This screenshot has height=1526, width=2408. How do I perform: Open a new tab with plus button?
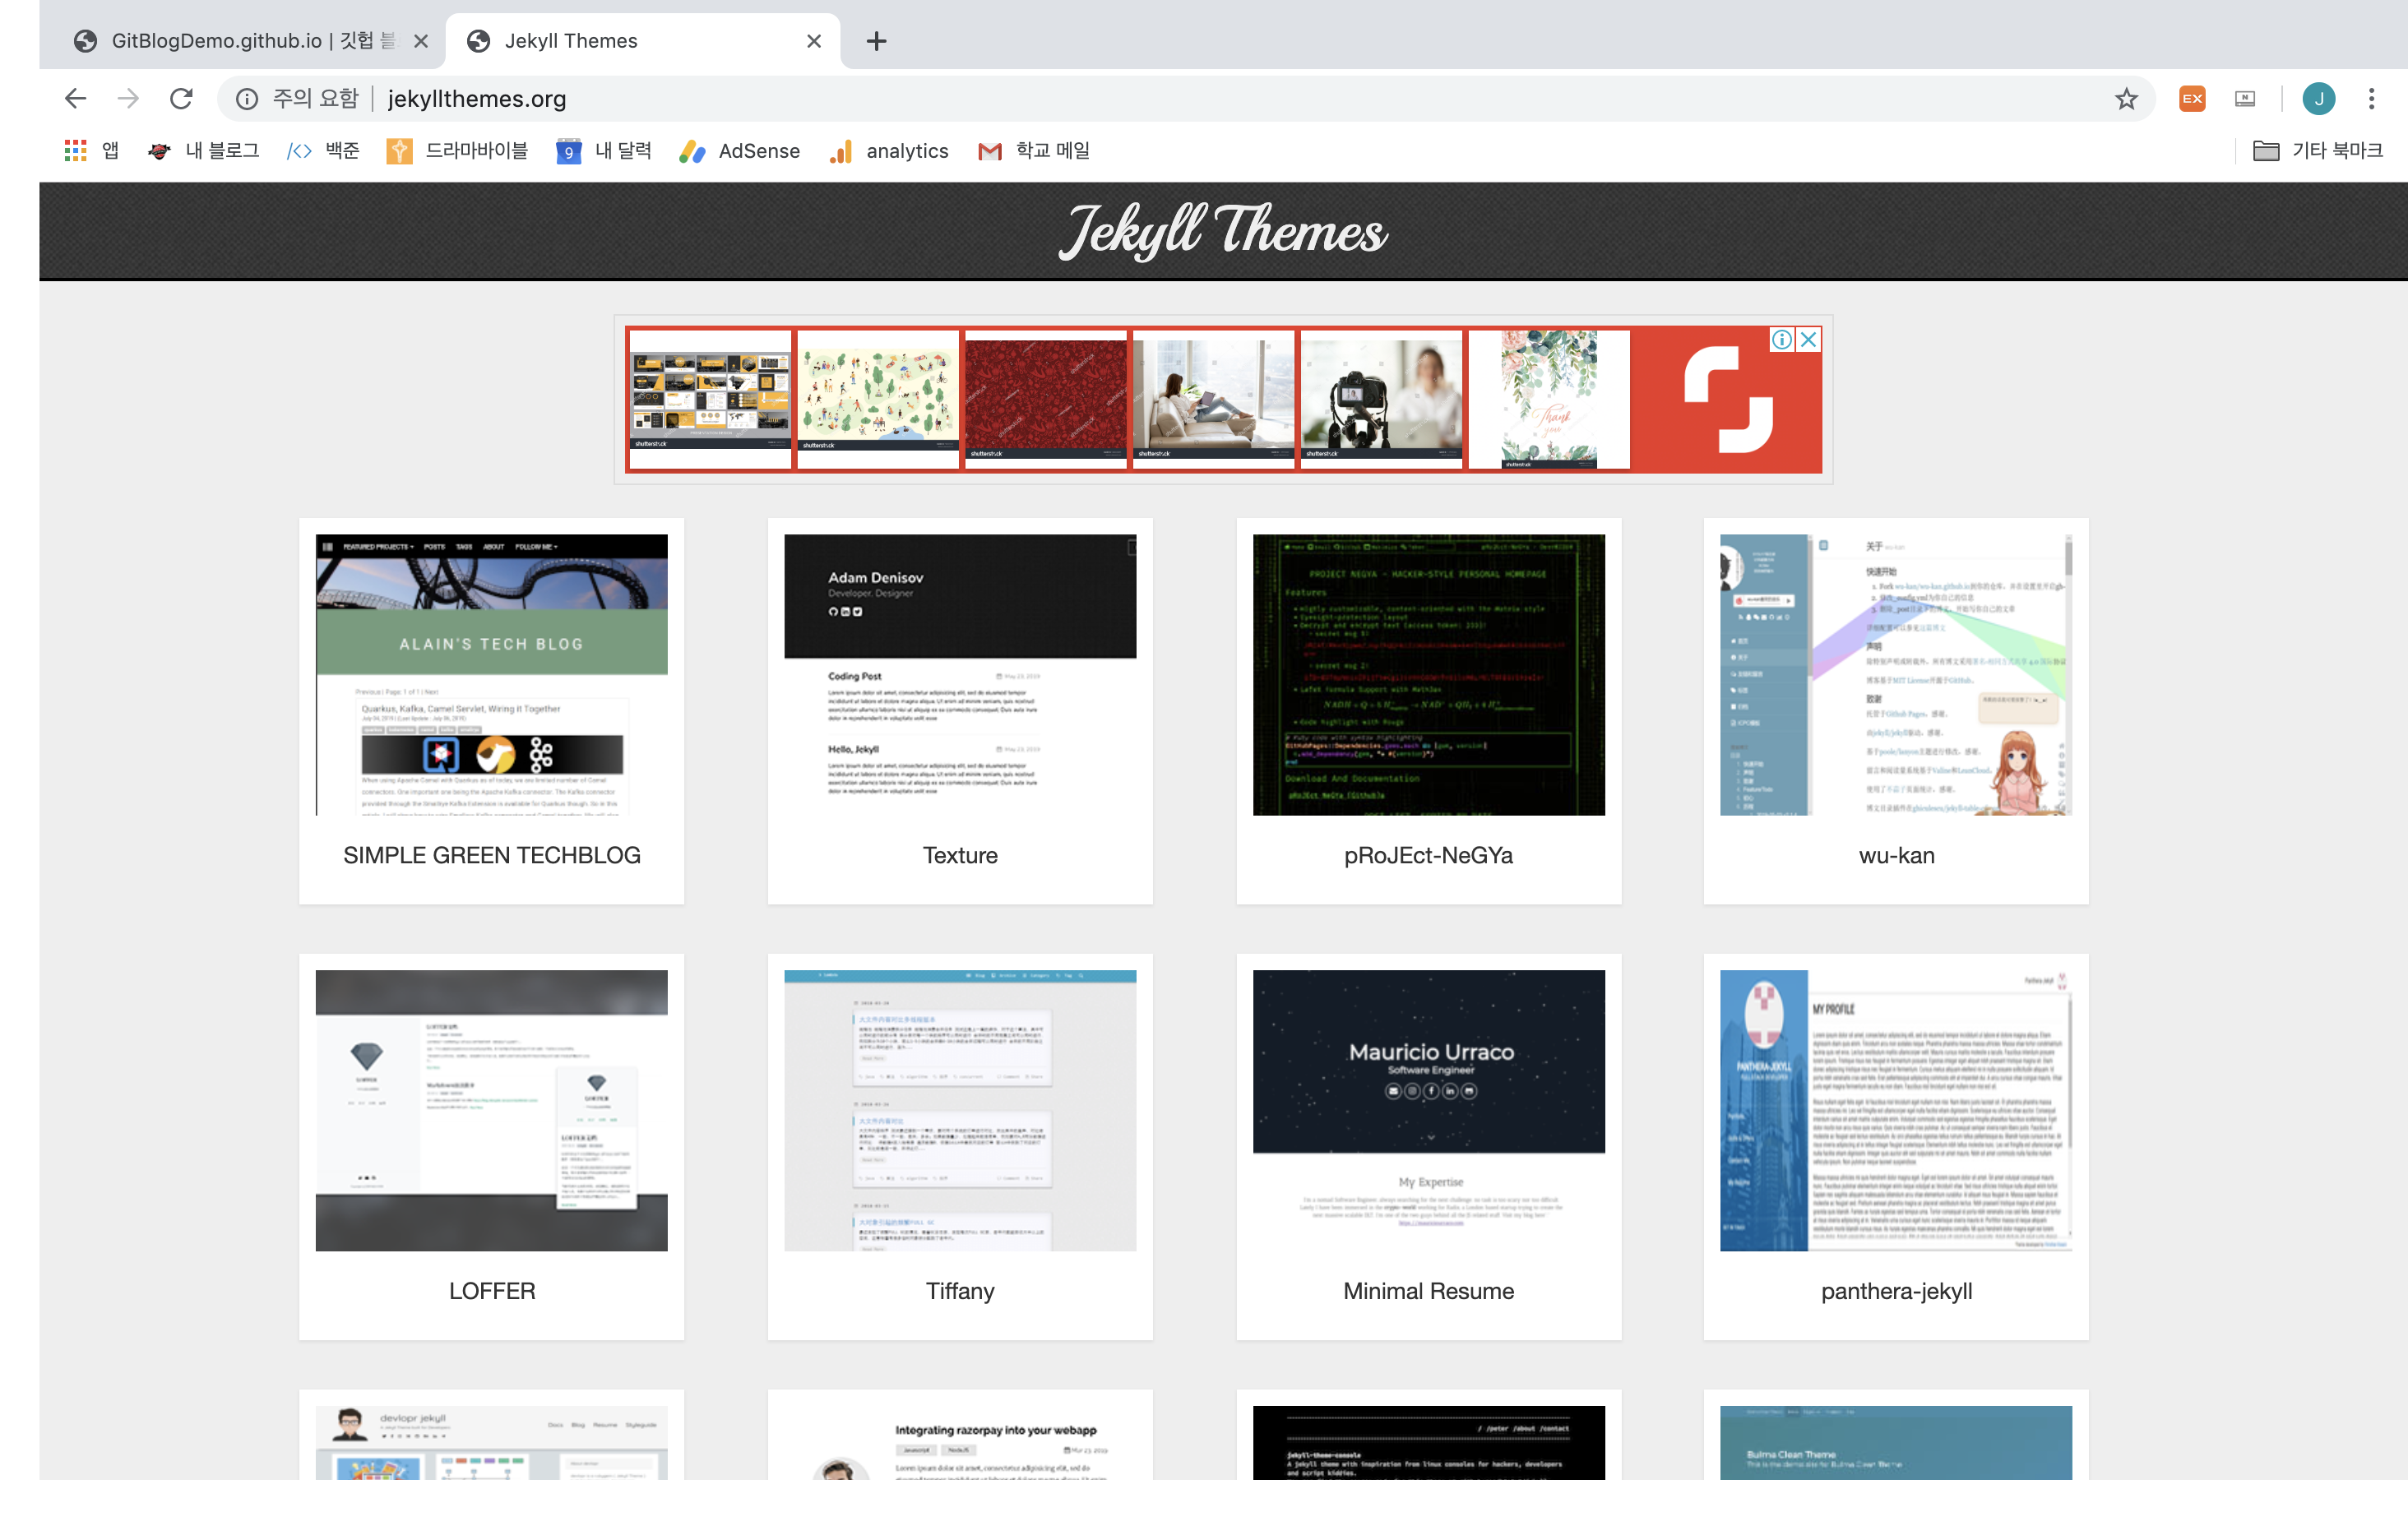point(876,41)
